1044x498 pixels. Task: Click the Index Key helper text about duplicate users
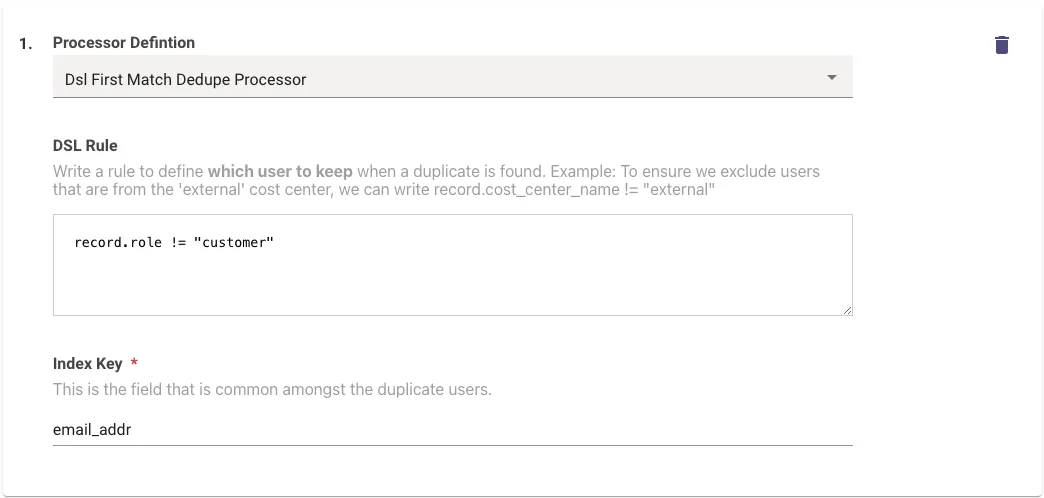[x=272, y=389]
